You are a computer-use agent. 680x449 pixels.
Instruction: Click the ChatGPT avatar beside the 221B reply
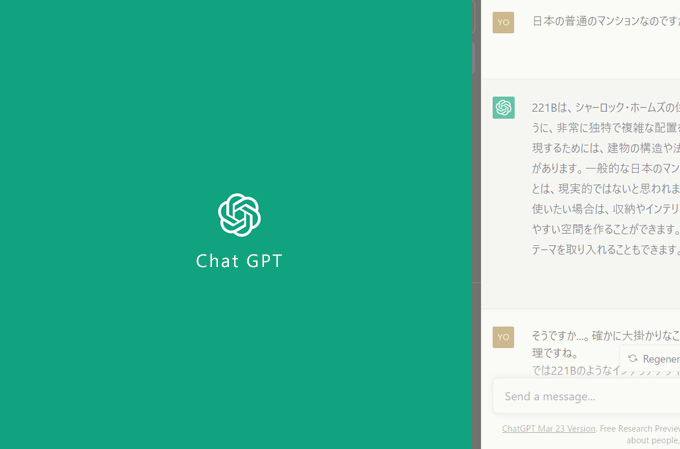point(503,108)
